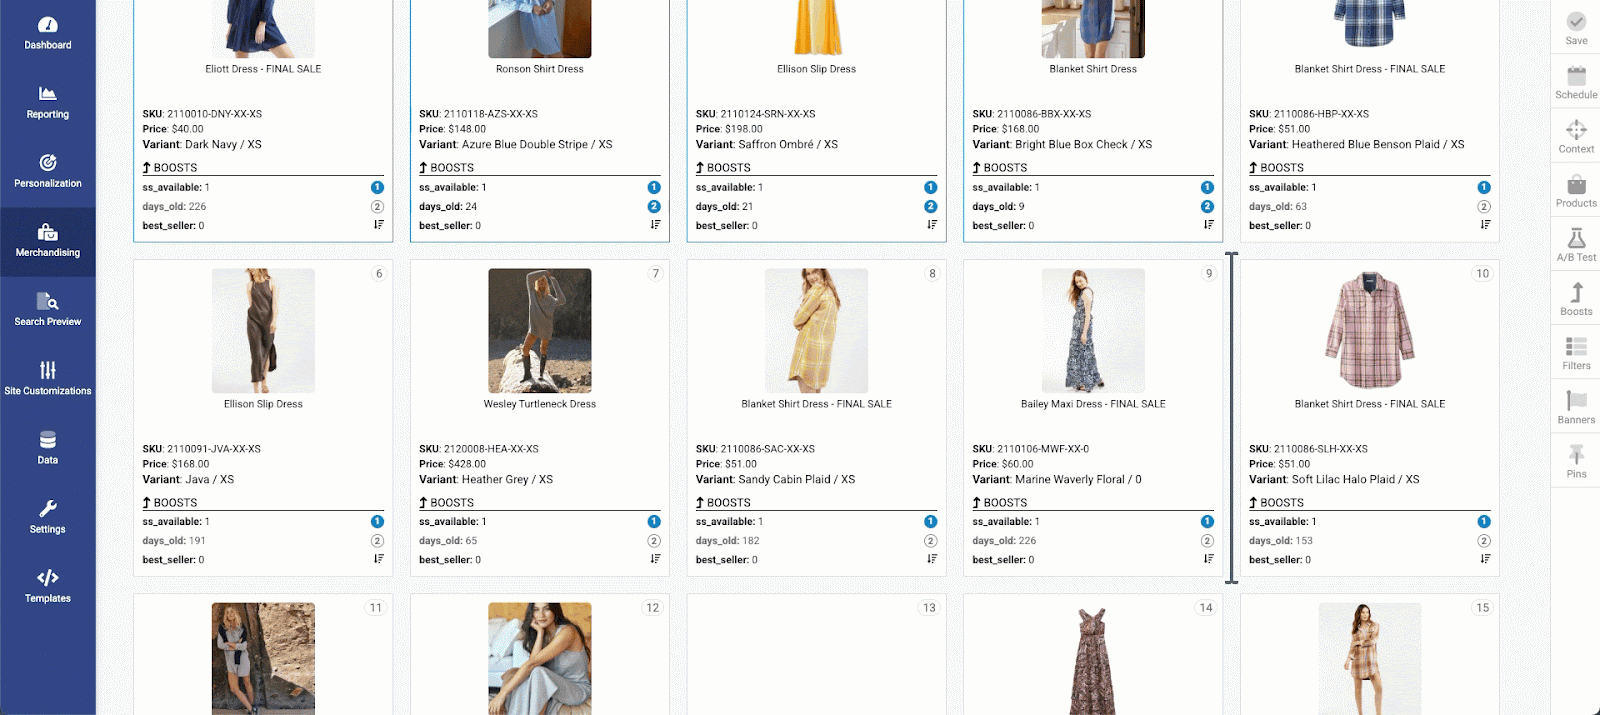Click position number 6 badge
Screen dimensions: 1600x715
(379, 273)
